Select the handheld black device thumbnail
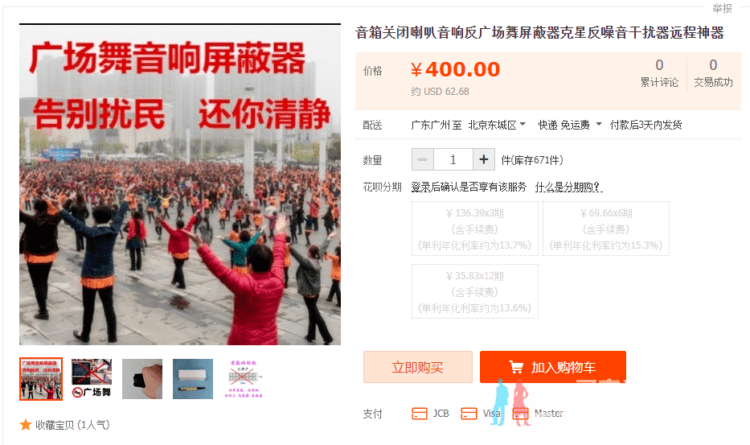750x445 pixels. point(142,378)
